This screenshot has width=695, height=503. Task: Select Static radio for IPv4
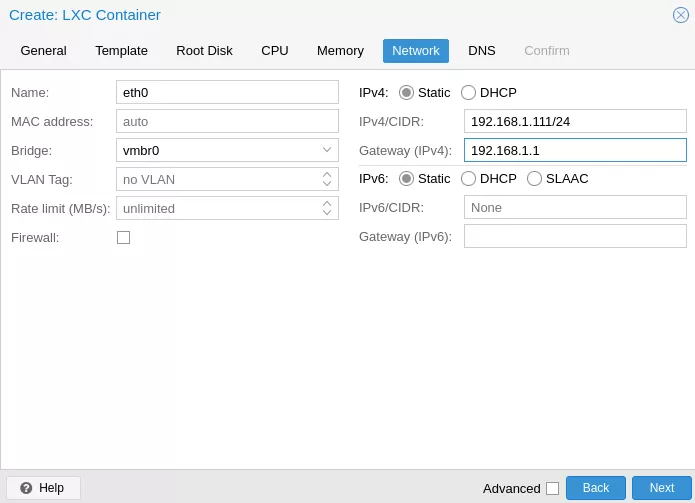406,93
